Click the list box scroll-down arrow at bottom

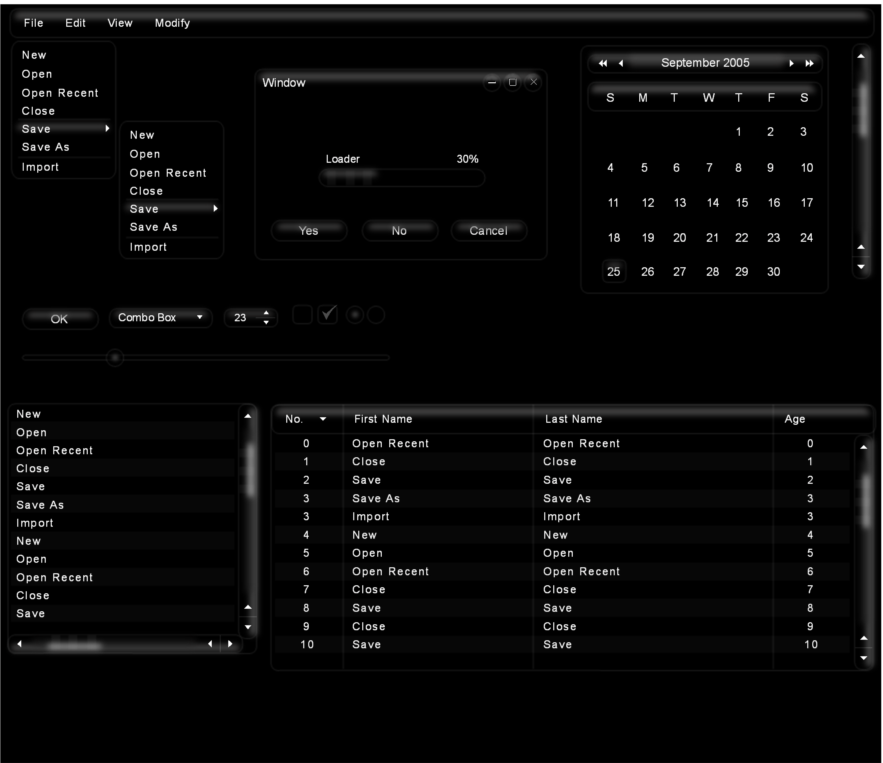248,626
